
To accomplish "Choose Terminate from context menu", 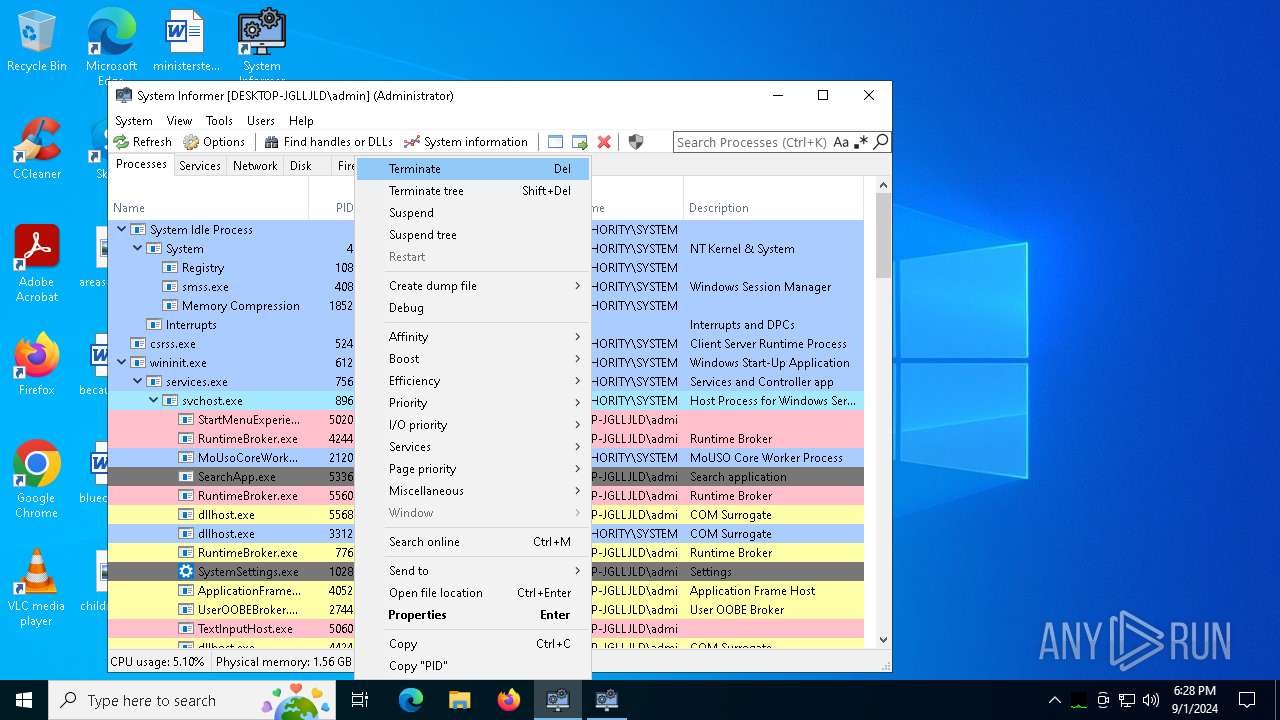I will 473,169.
